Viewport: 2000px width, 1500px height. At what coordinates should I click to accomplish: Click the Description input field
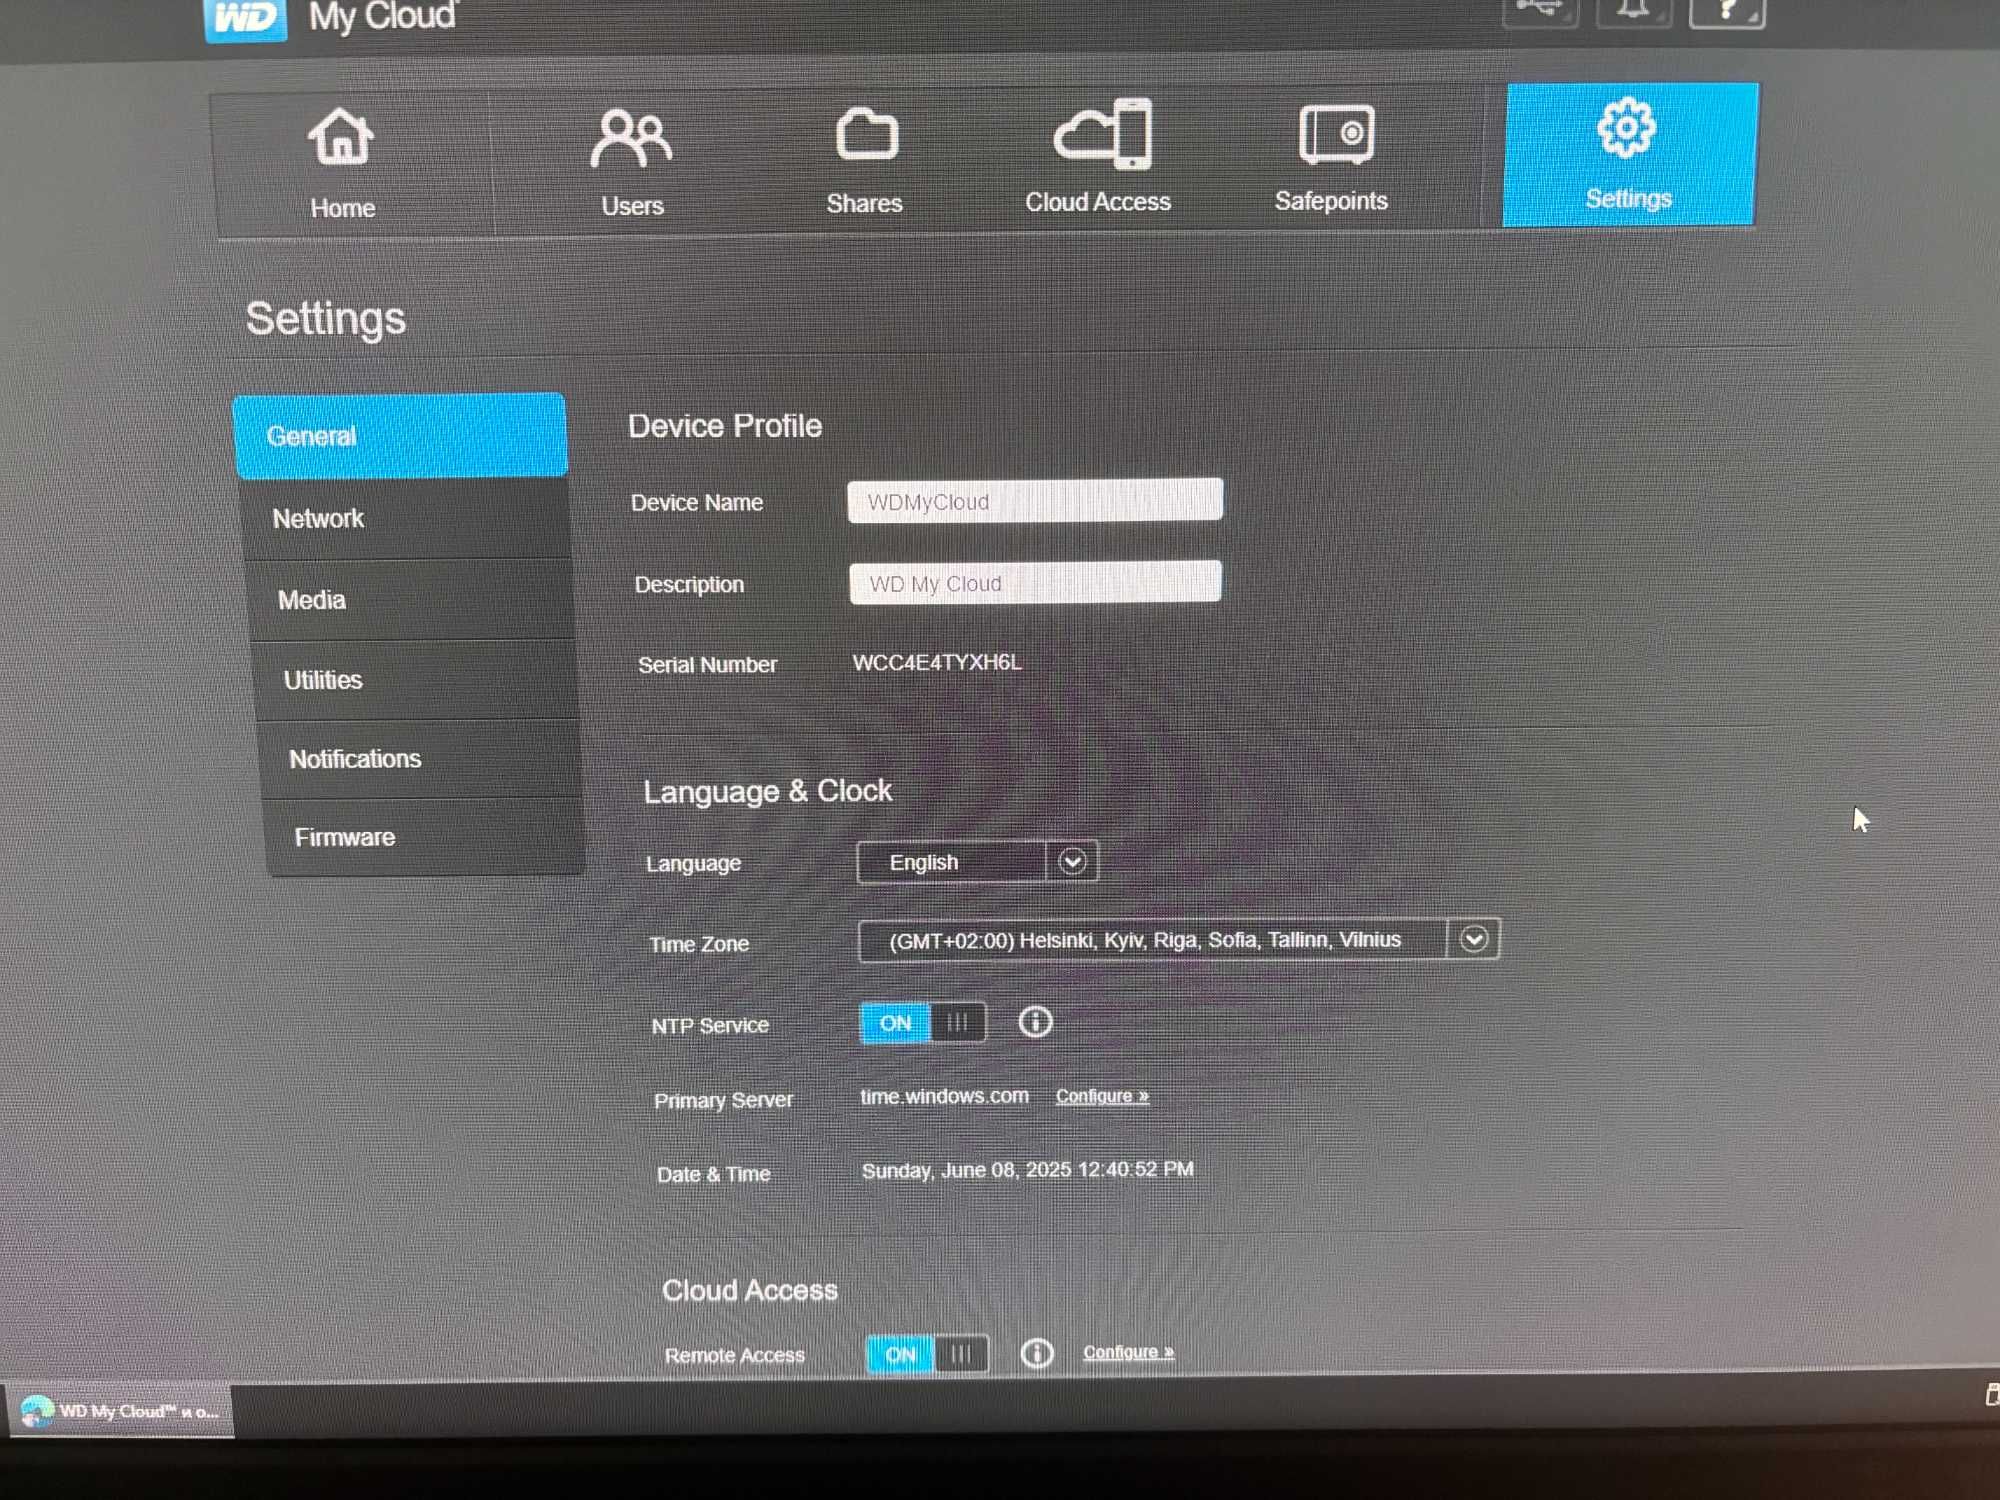tap(1035, 582)
